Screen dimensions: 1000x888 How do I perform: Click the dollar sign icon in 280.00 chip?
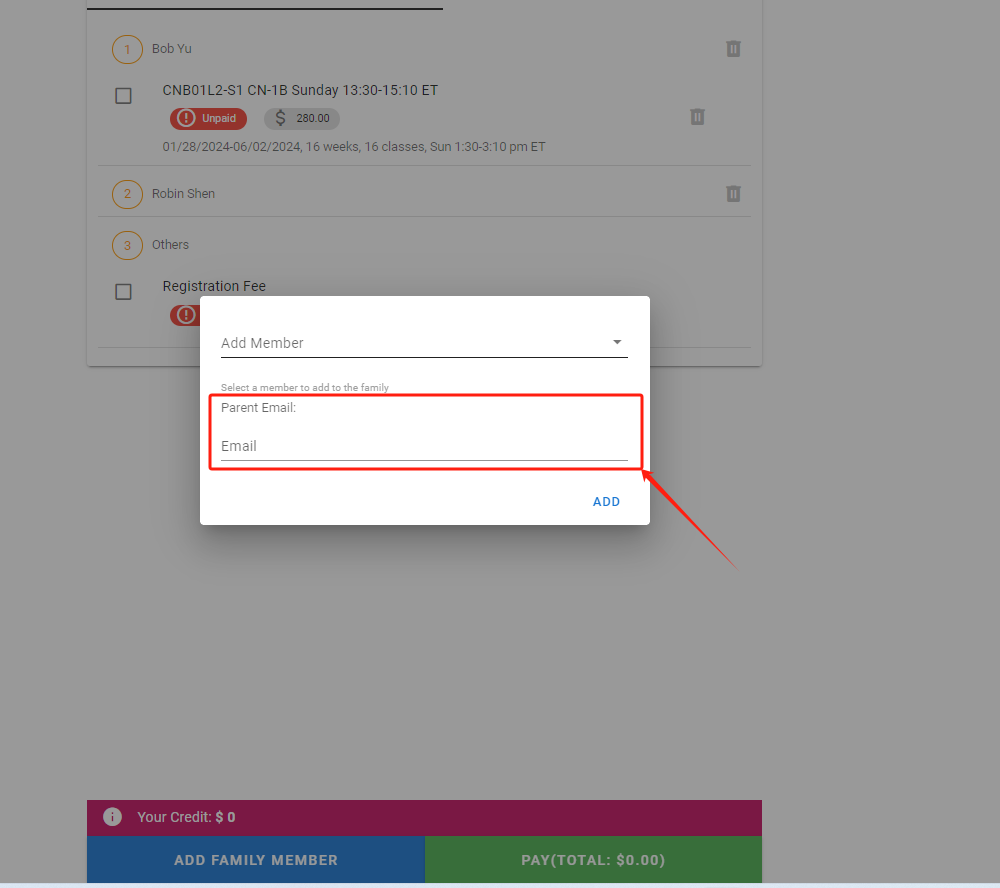pyautogui.click(x=280, y=118)
